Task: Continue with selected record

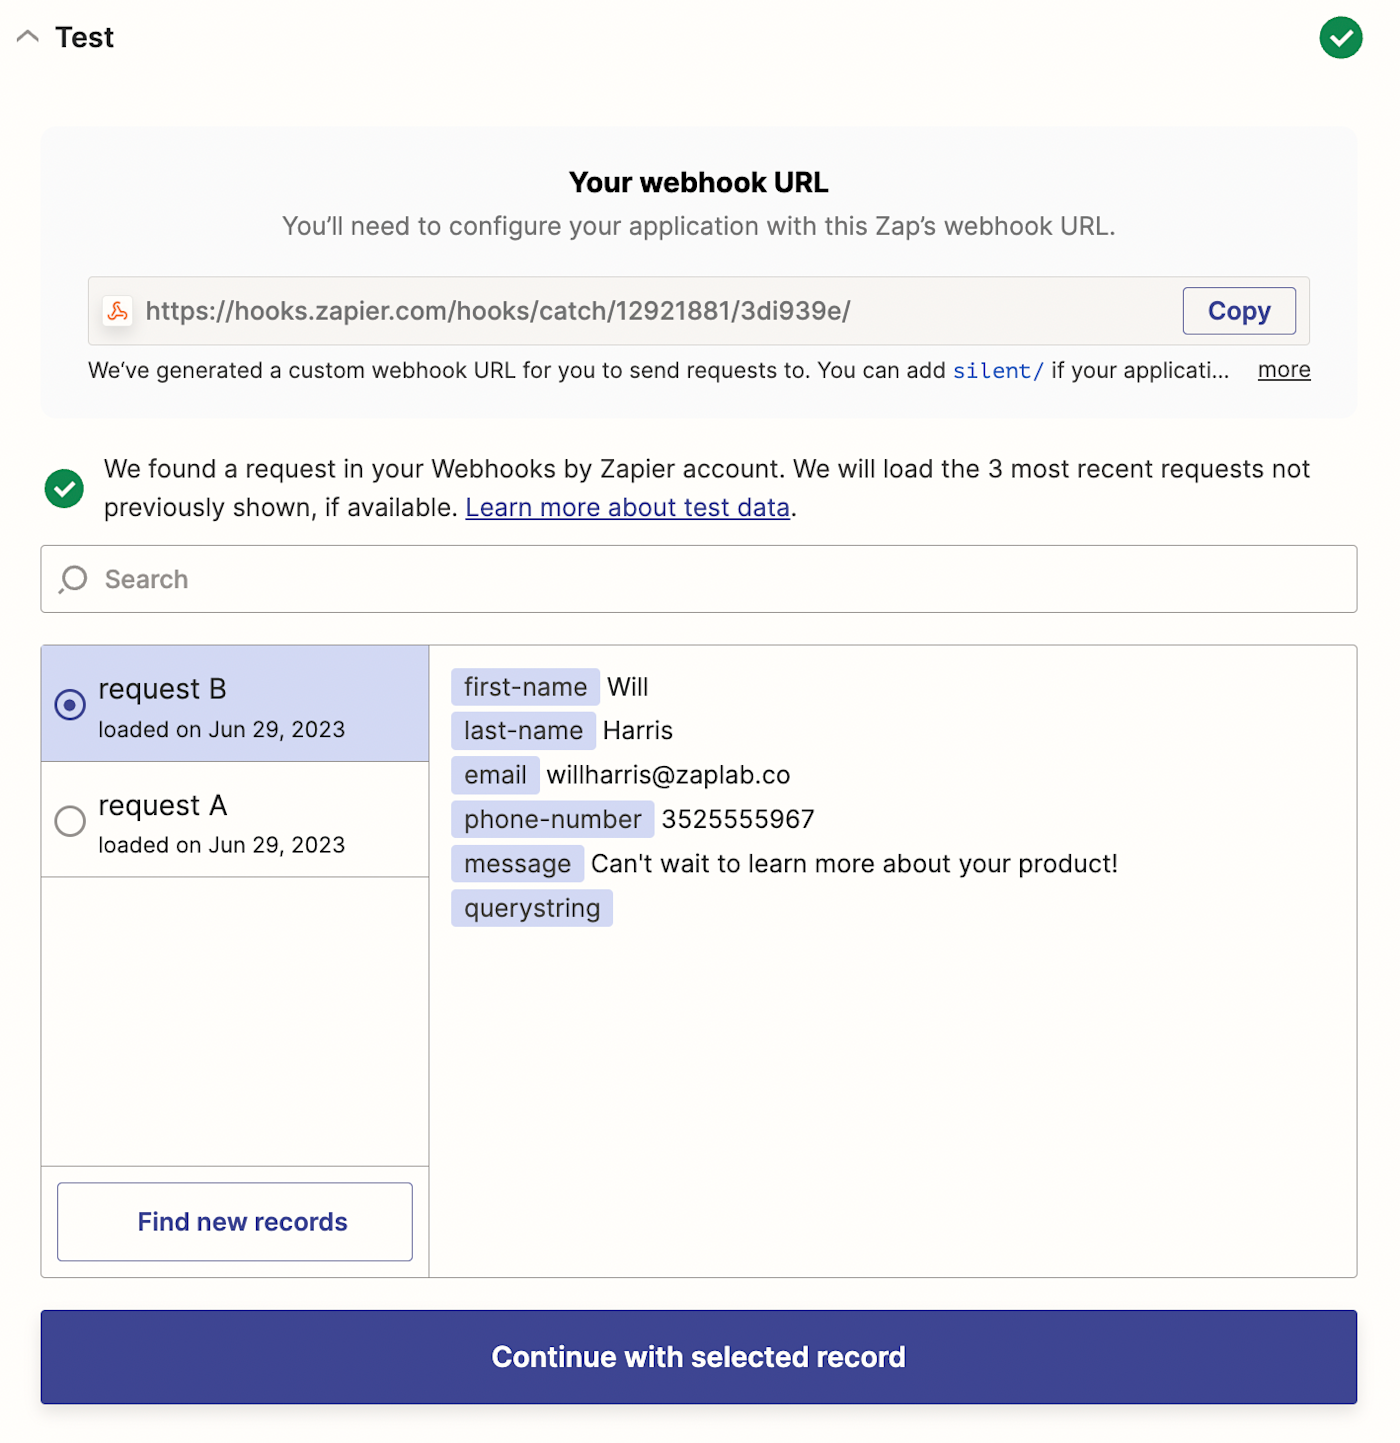Action: pos(699,1357)
